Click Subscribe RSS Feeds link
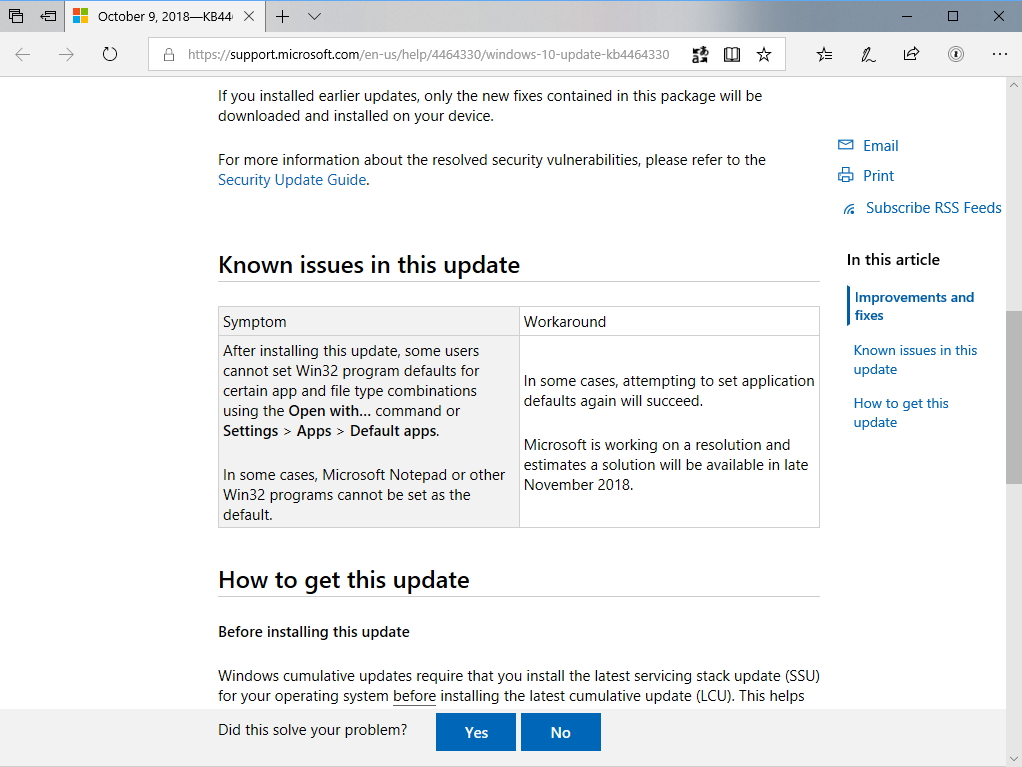Viewport: 1022px width, 767px height. (933, 208)
